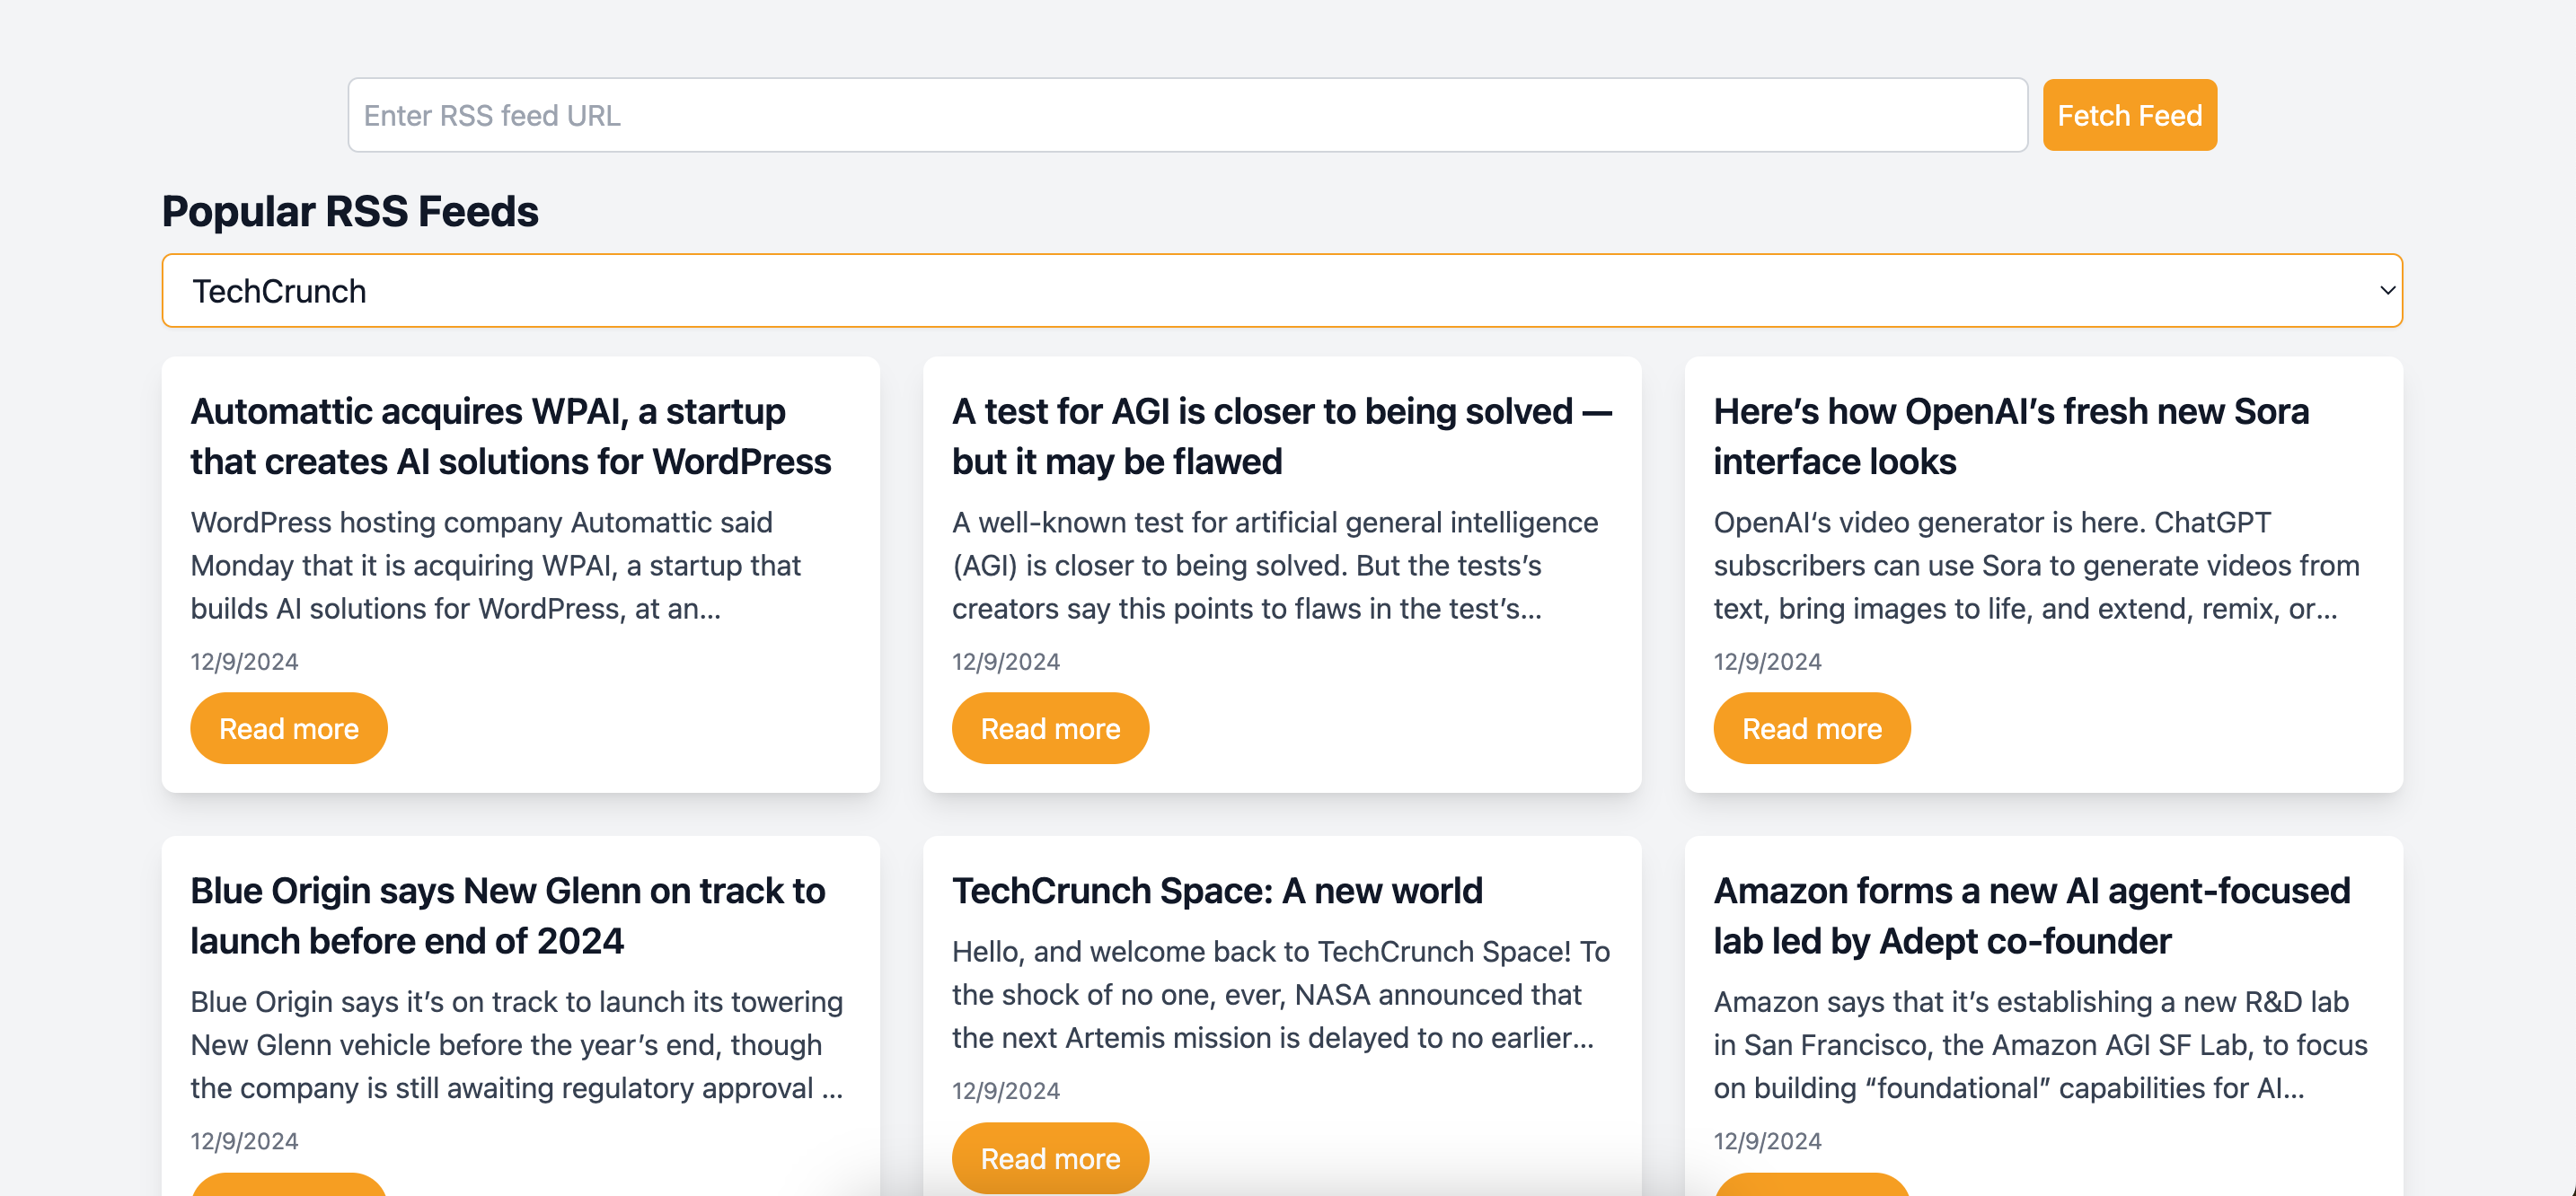Click the Sora article description text

(x=2035, y=565)
